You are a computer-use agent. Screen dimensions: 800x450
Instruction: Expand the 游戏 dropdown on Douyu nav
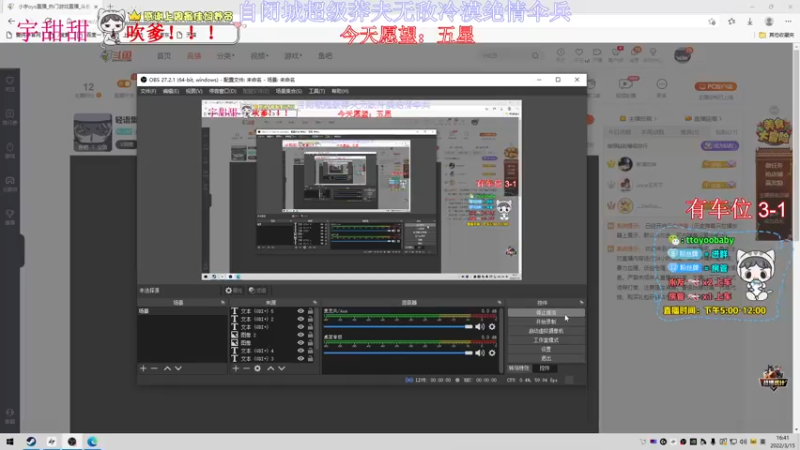(293, 56)
